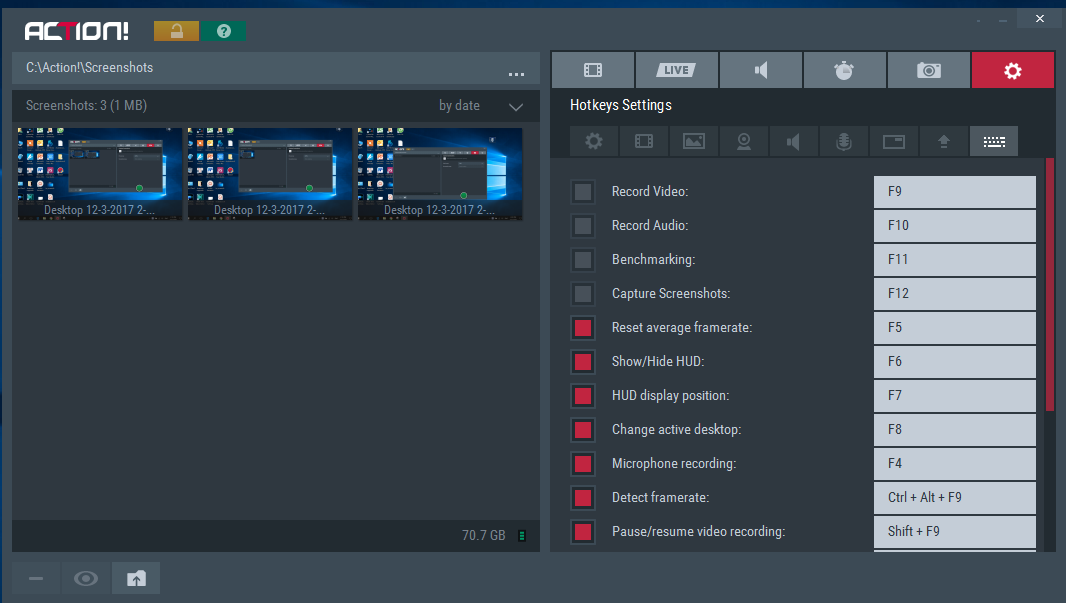This screenshot has width=1066, height=603.
Task: Switch to the LIVE streaming tab
Action: pyautogui.click(x=677, y=70)
